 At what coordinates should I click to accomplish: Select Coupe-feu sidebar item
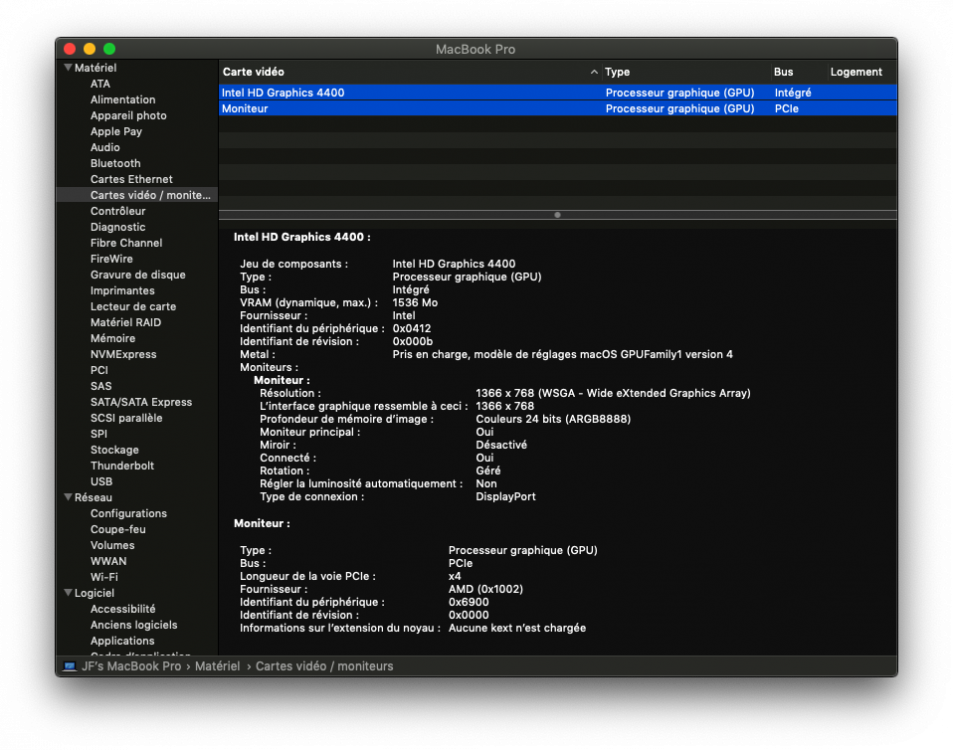[x=118, y=529]
